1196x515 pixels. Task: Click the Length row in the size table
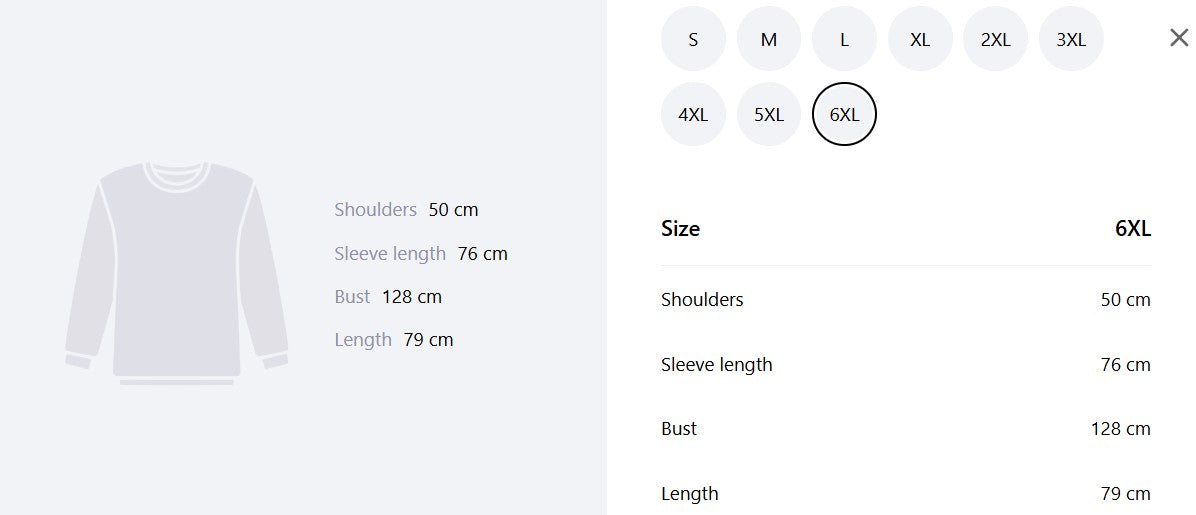905,493
